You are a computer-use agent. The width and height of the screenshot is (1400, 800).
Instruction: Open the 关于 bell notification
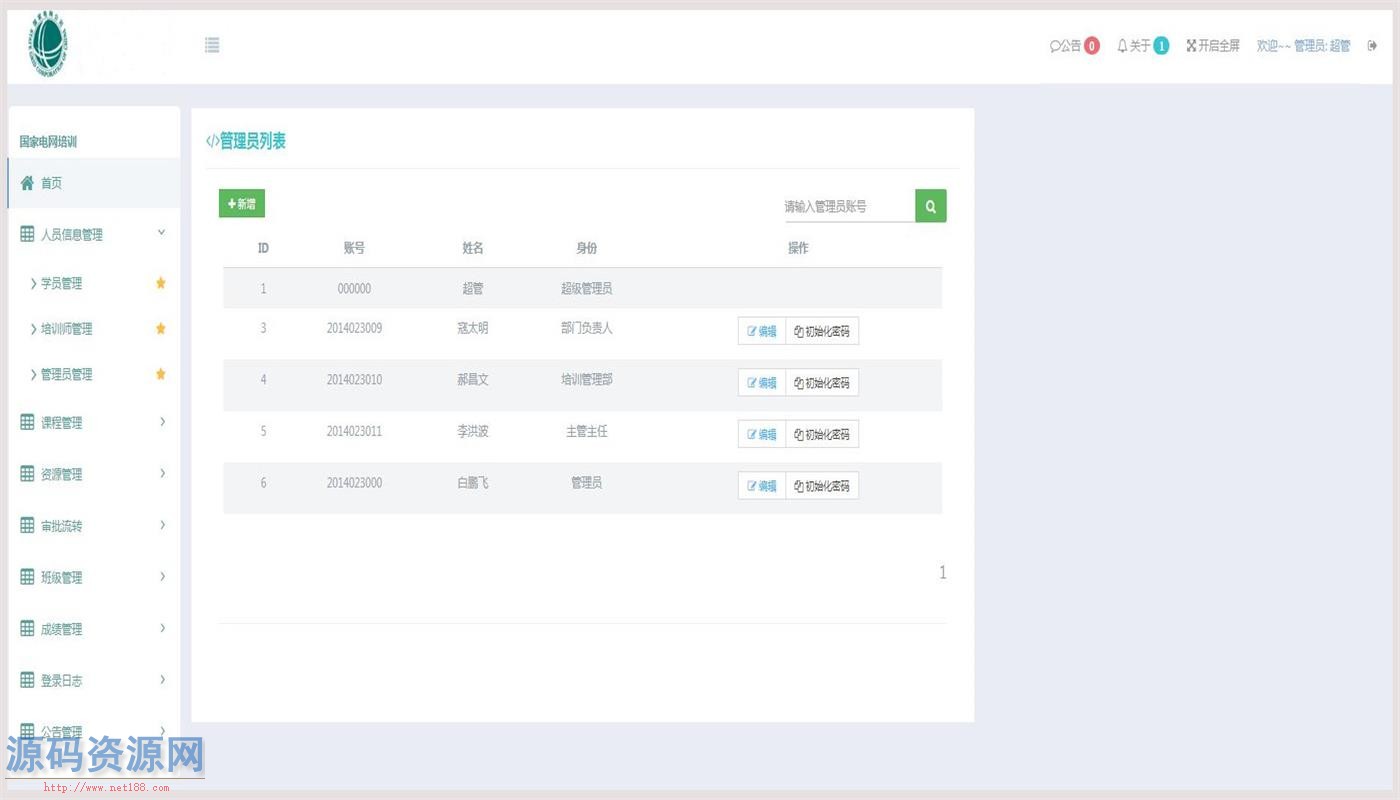[1143, 46]
